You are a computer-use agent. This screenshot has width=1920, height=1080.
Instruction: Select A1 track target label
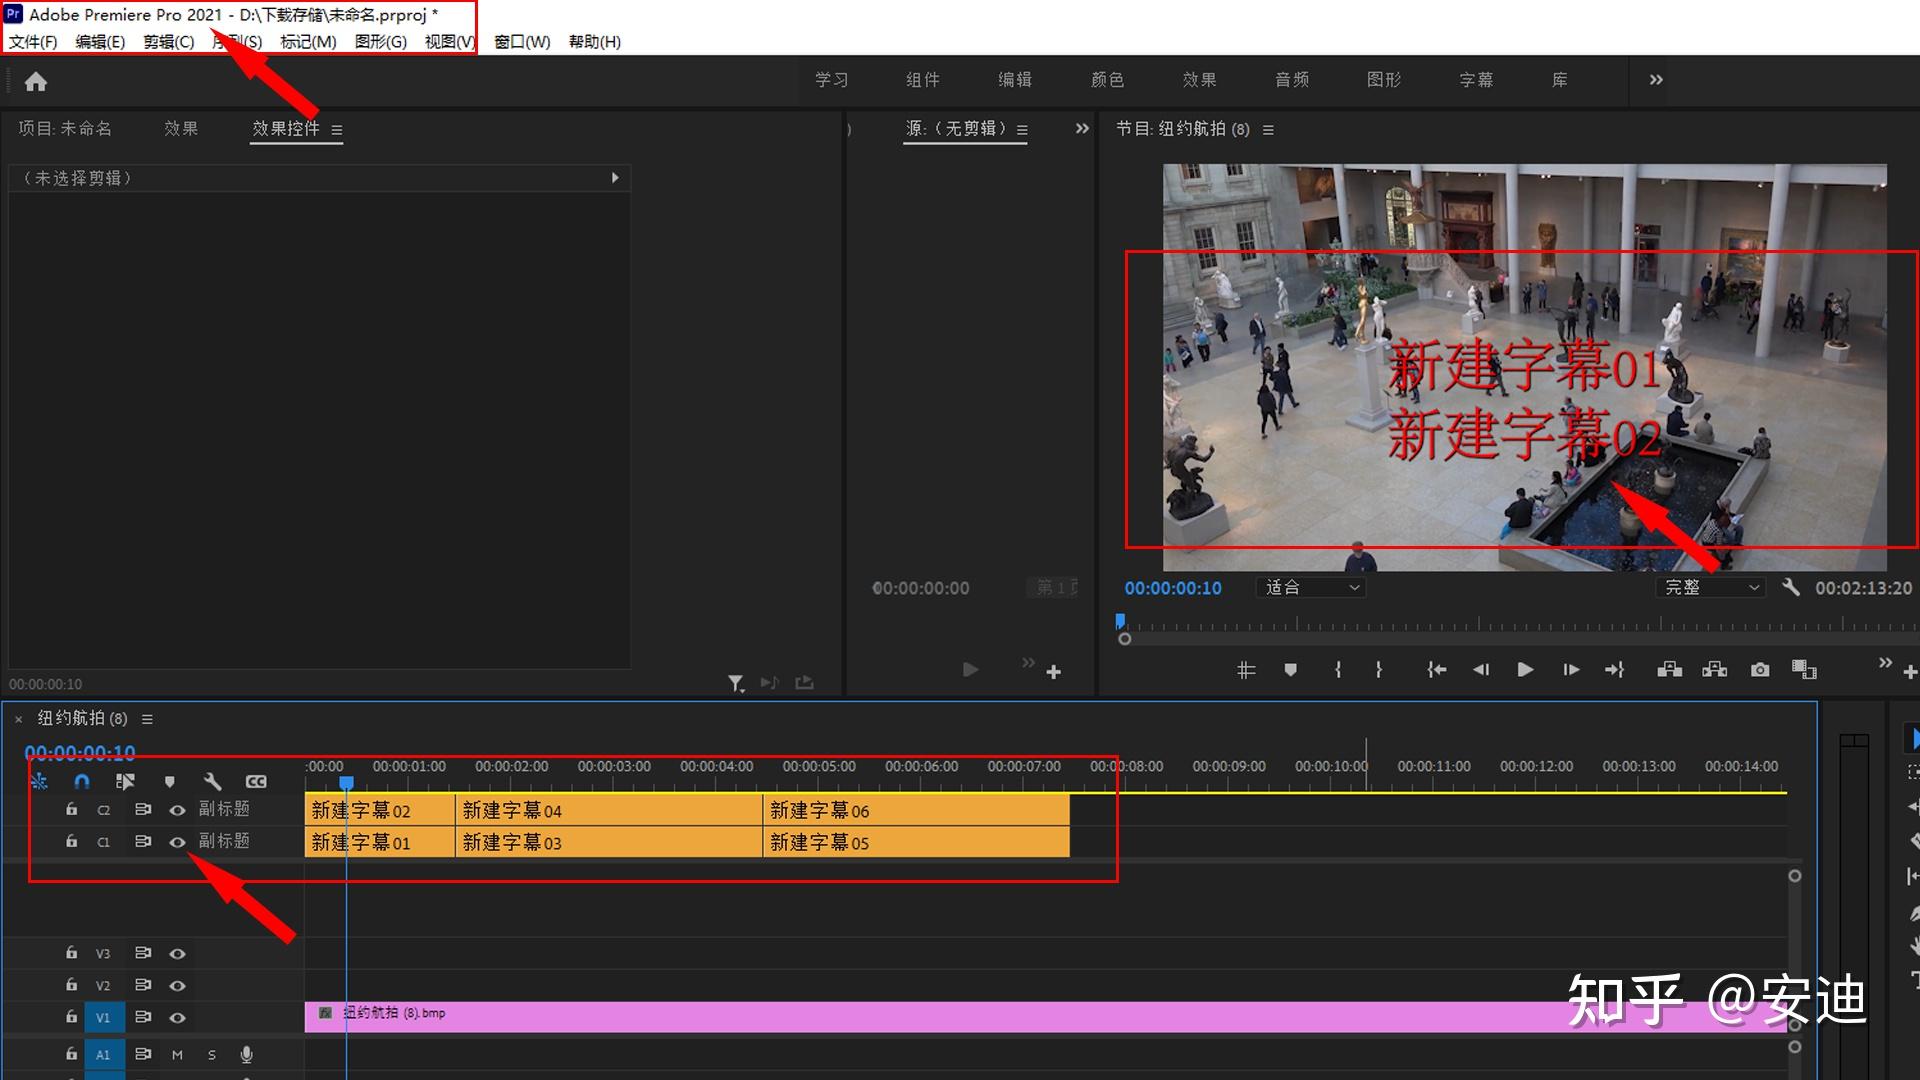[x=103, y=1055]
